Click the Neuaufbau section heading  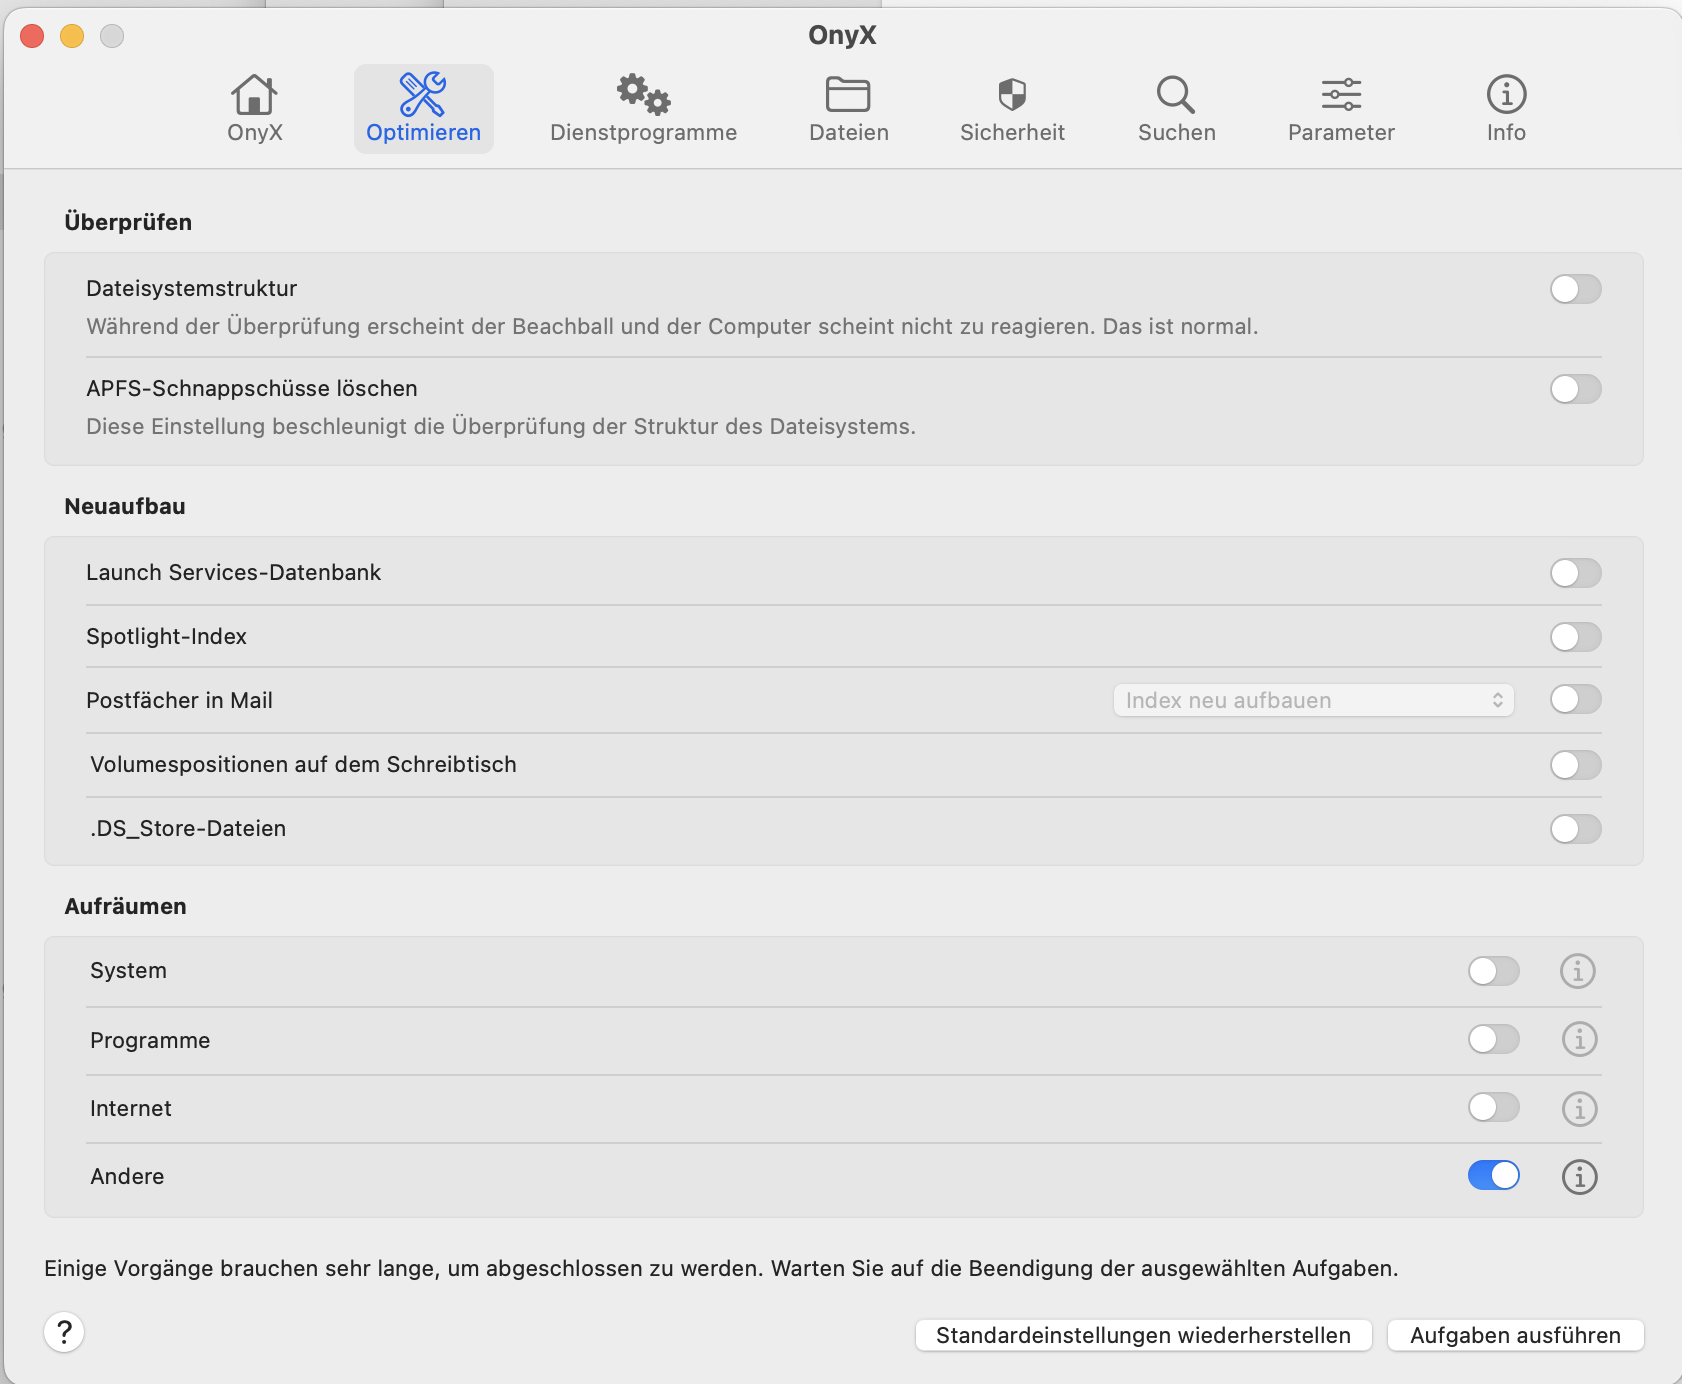tap(125, 506)
